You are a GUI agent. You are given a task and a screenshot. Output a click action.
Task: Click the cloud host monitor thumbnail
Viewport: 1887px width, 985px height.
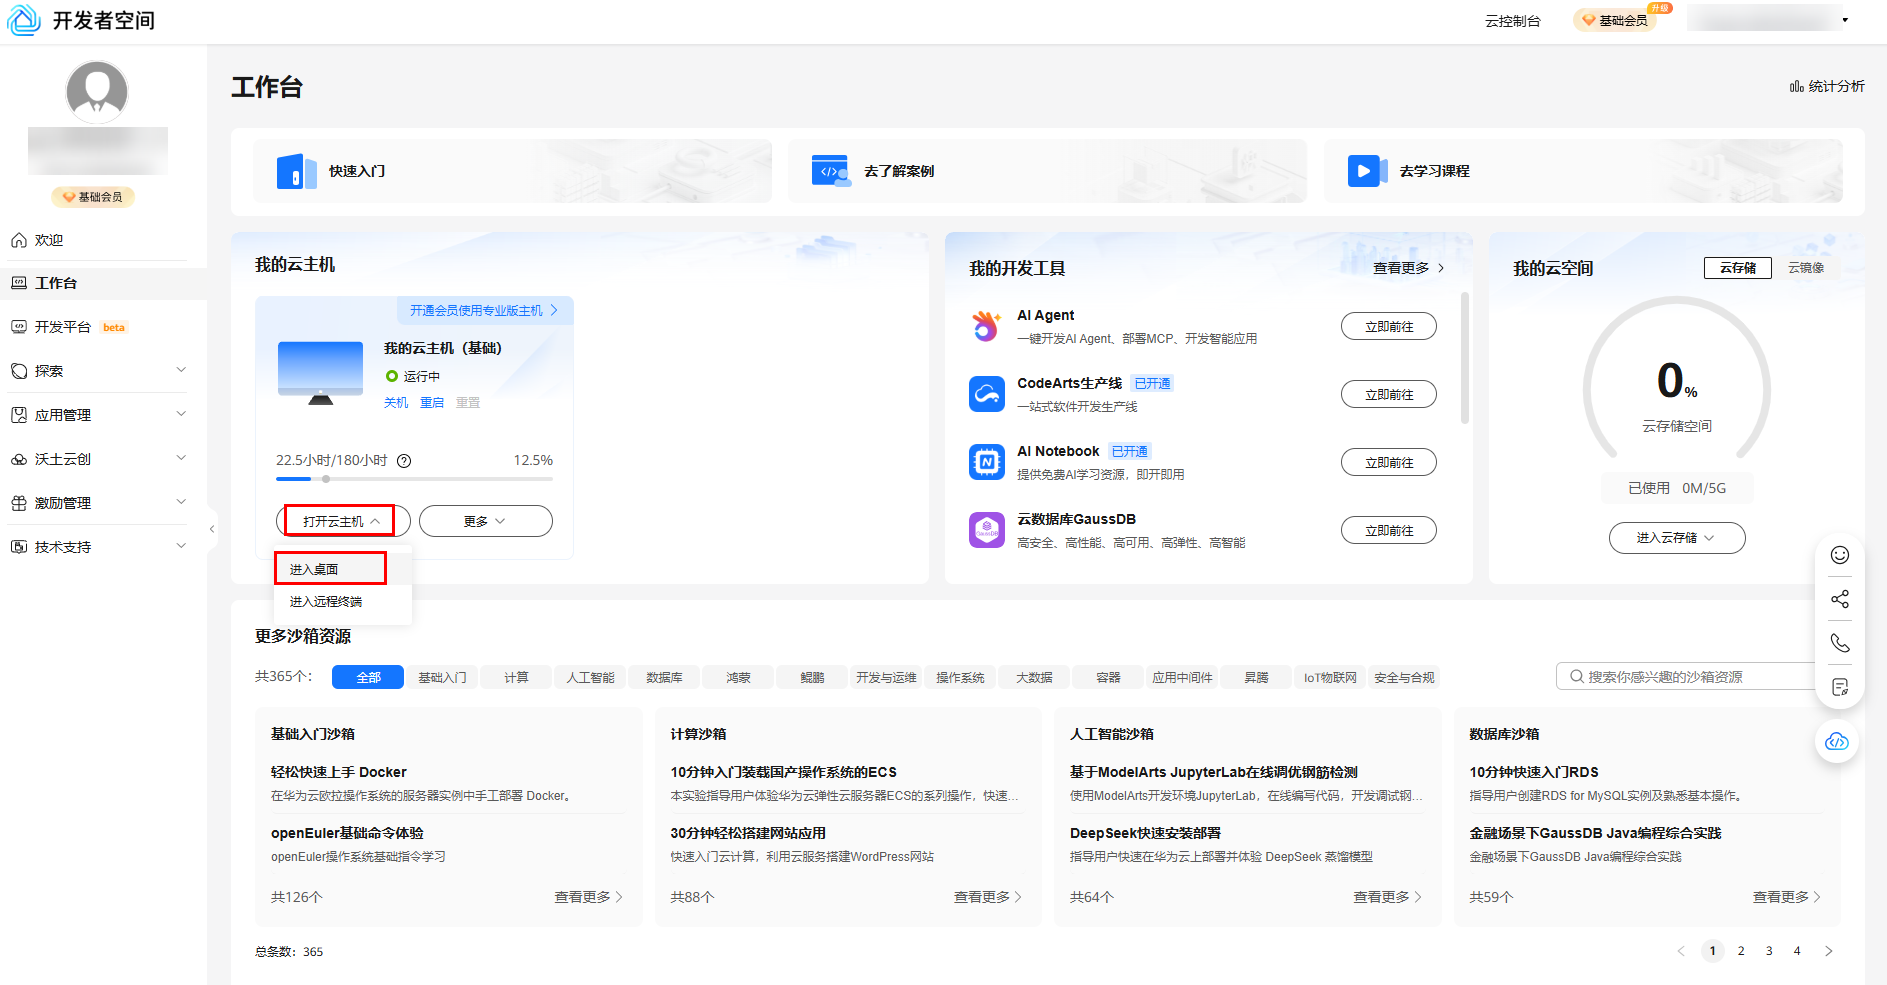pyautogui.click(x=320, y=373)
